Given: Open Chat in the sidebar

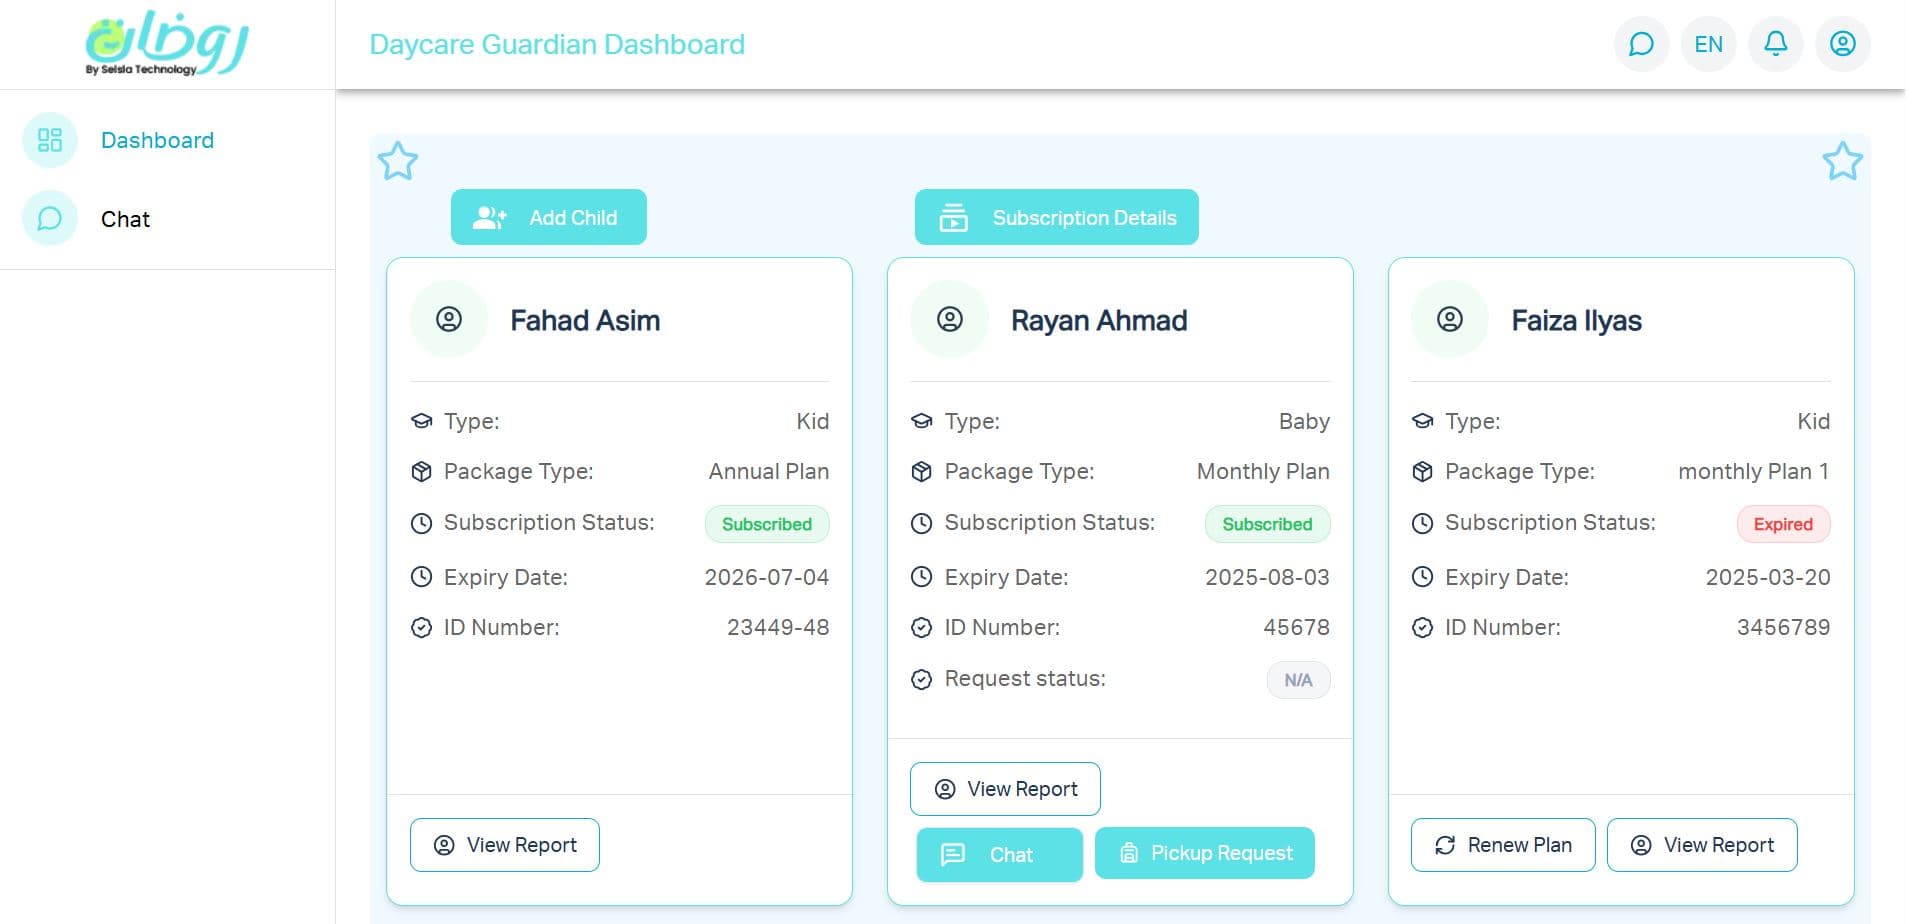Looking at the screenshot, I should pyautogui.click(x=125, y=219).
